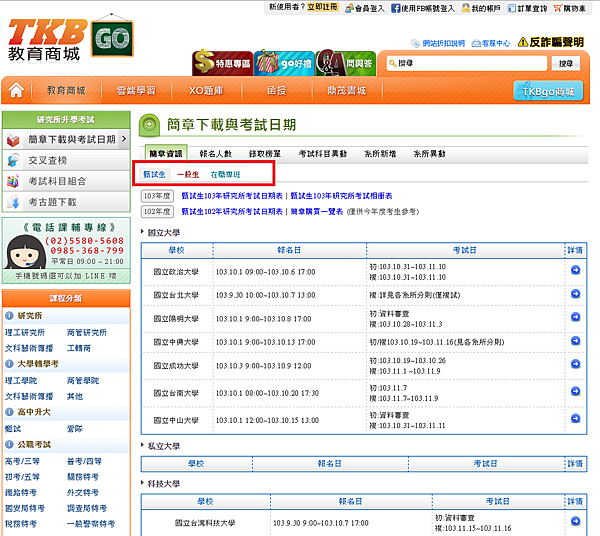Click 會員登入 member login
This screenshot has width=600, height=536.
point(365,8)
